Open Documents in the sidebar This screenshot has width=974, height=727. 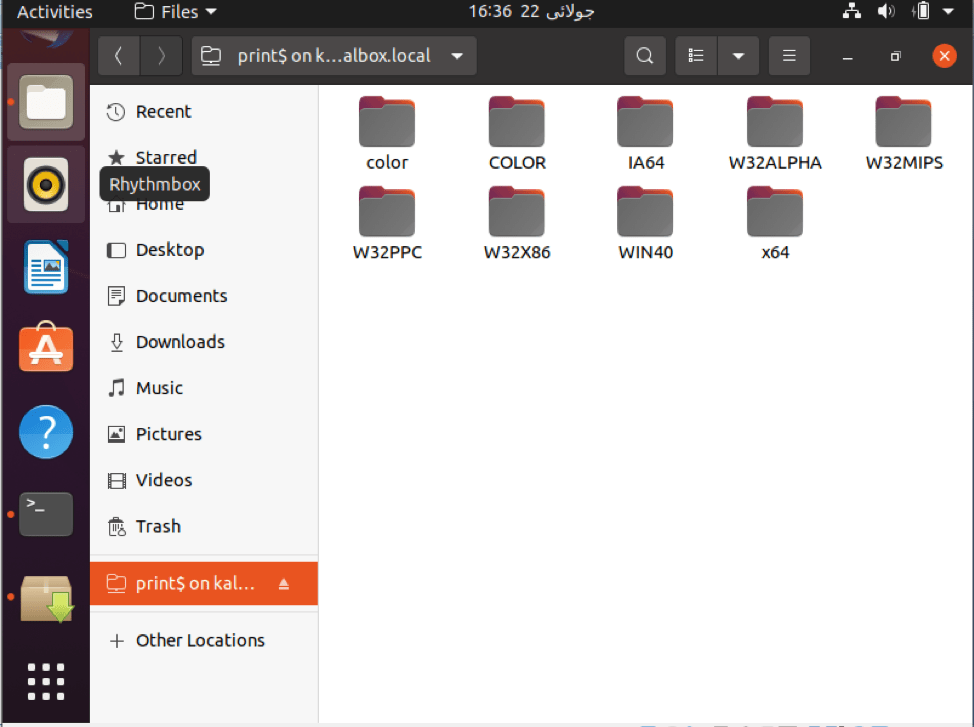click(204, 296)
